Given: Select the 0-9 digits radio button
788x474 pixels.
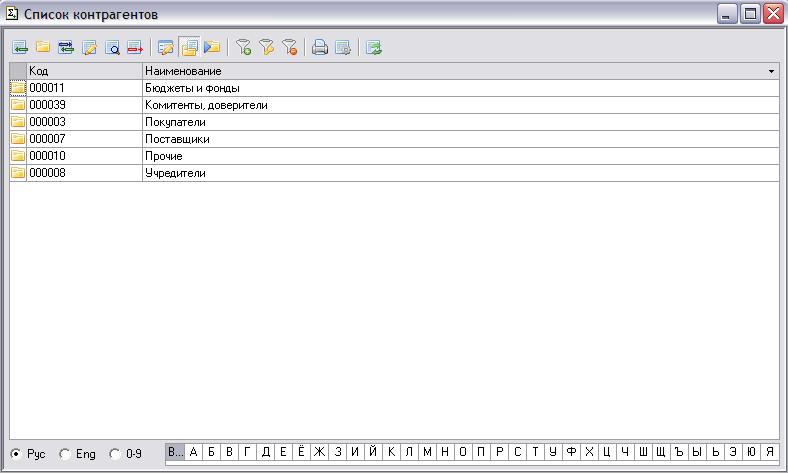Looking at the screenshot, I should [x=115, y=454].
